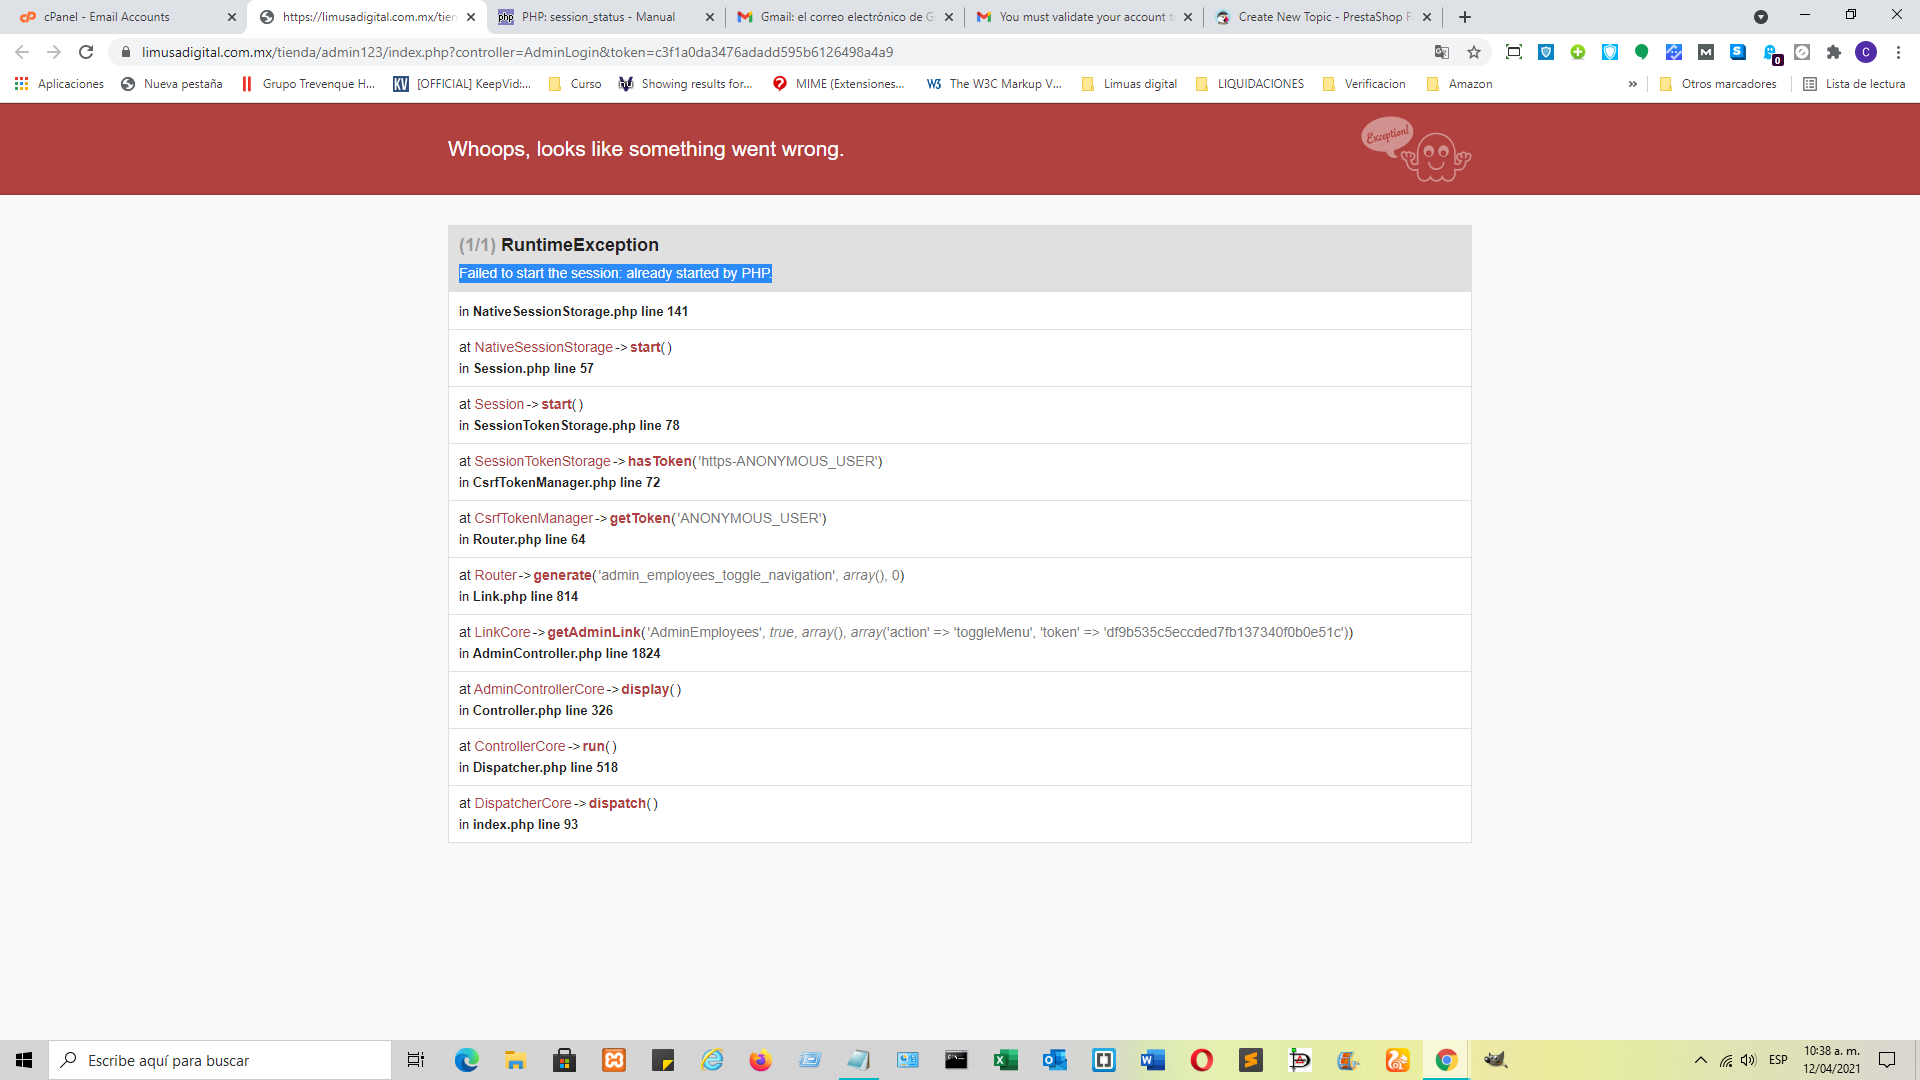Switch to PHP session_status Manual tab
This screenshot has width=1920, height=1080.
[x=598, y=17]
